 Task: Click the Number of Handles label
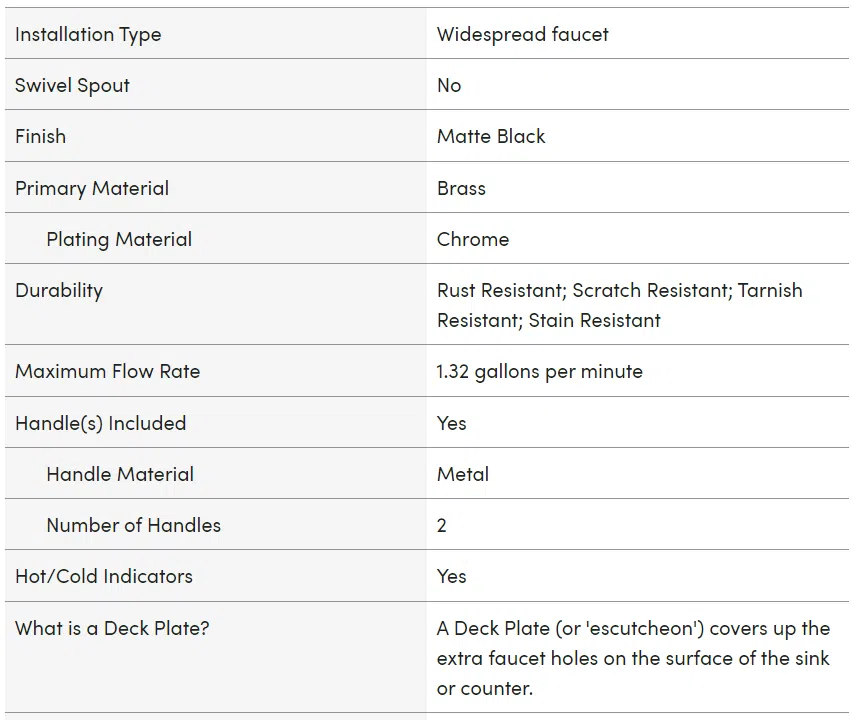(134, 525)
